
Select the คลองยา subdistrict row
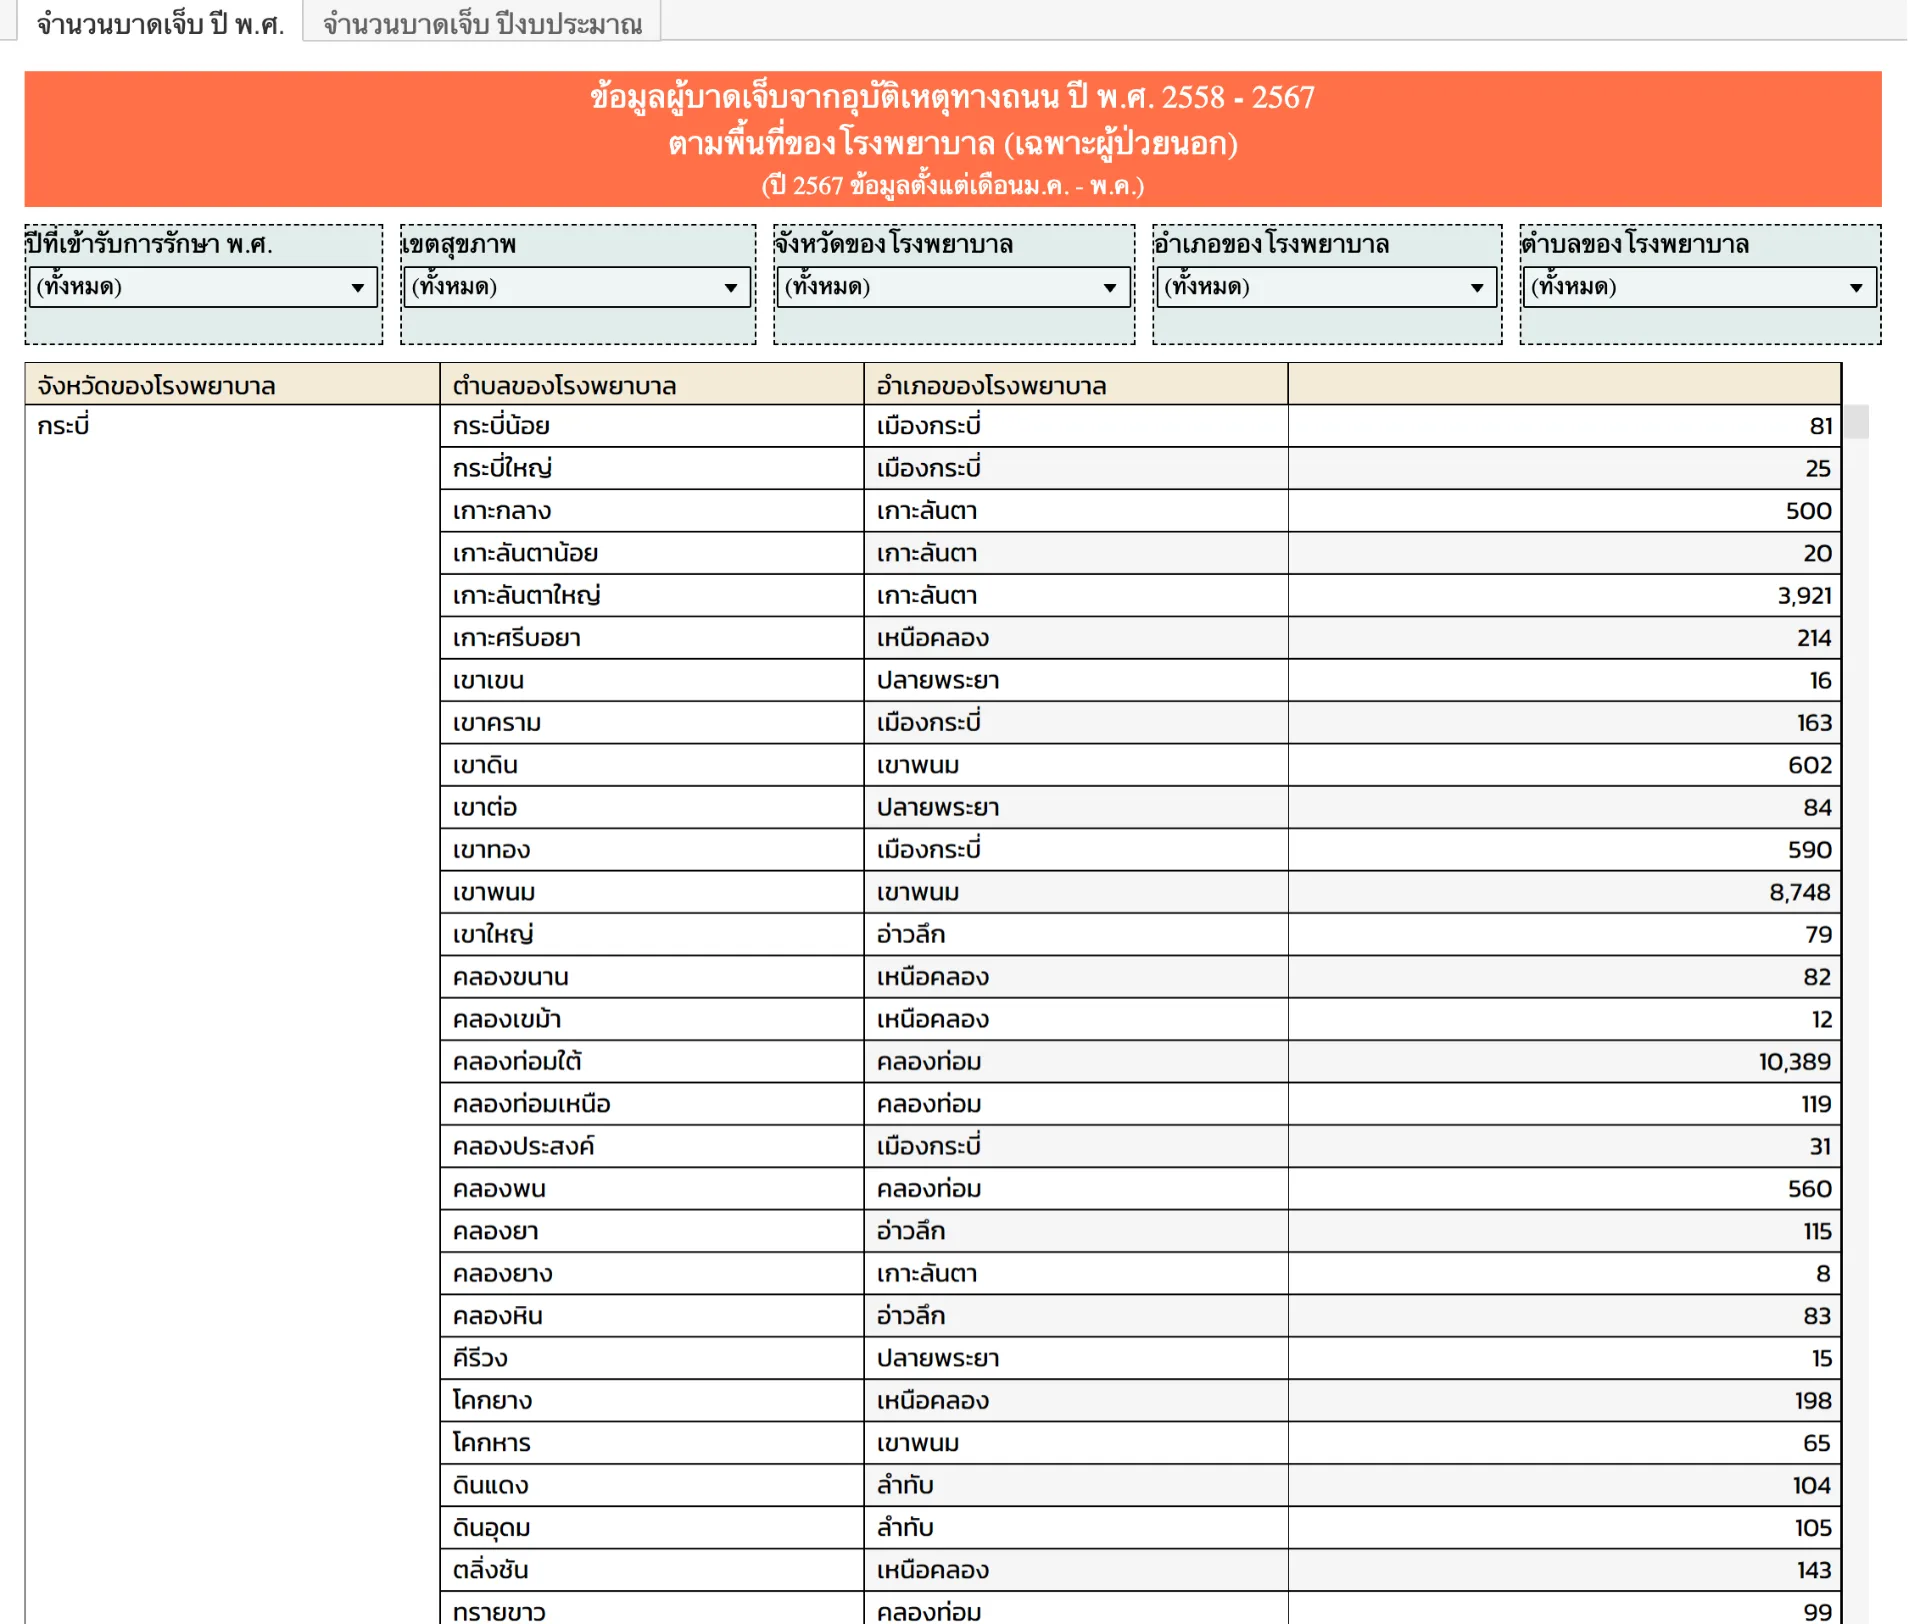(x=652, y=1231)
